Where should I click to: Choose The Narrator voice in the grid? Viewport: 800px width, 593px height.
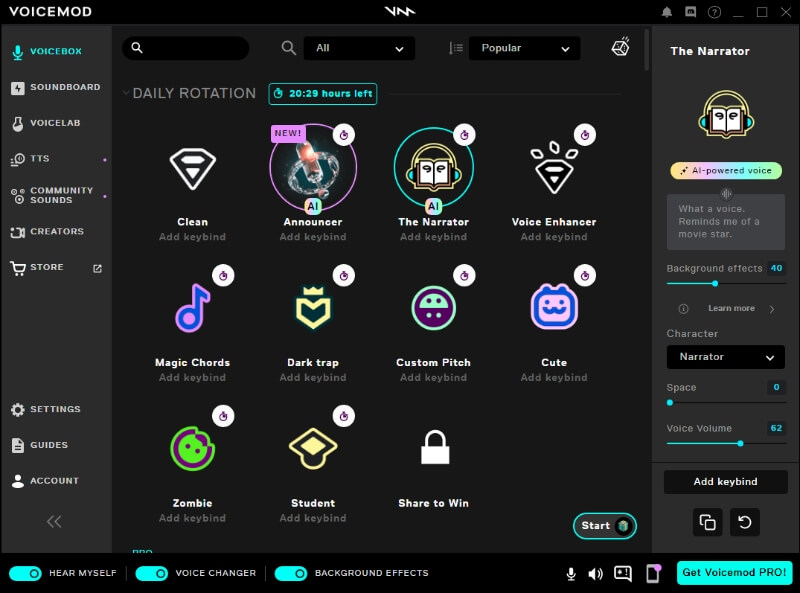point(434,167)
